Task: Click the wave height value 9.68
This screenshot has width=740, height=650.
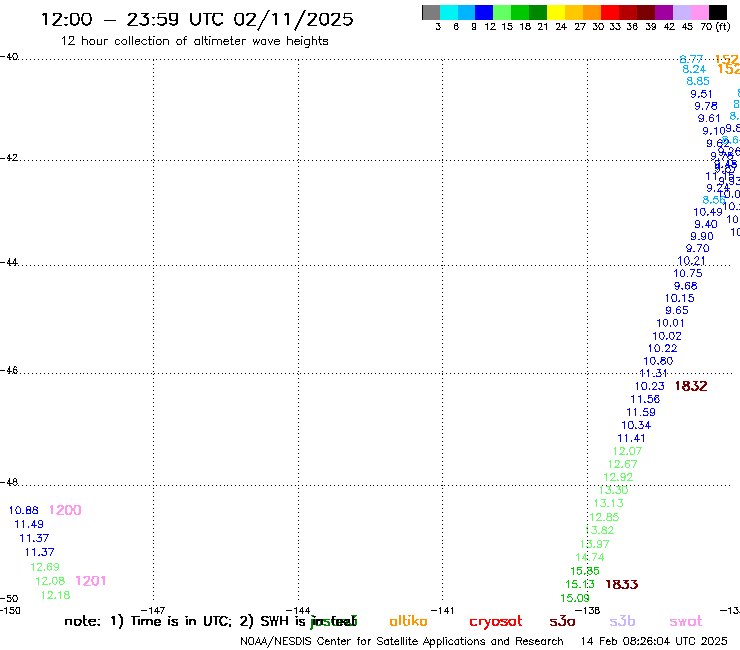Action: tap(686, 286)
